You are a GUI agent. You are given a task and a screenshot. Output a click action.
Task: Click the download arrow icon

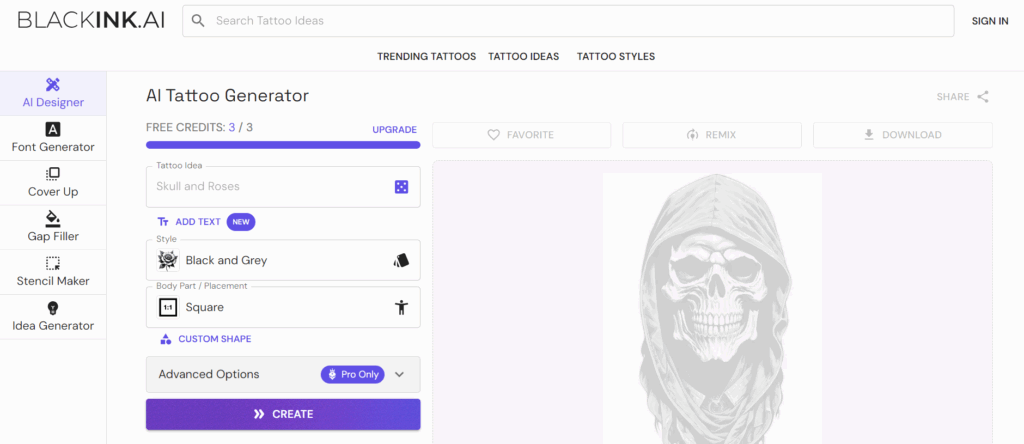pyautogui.click(x=869, y=135)
